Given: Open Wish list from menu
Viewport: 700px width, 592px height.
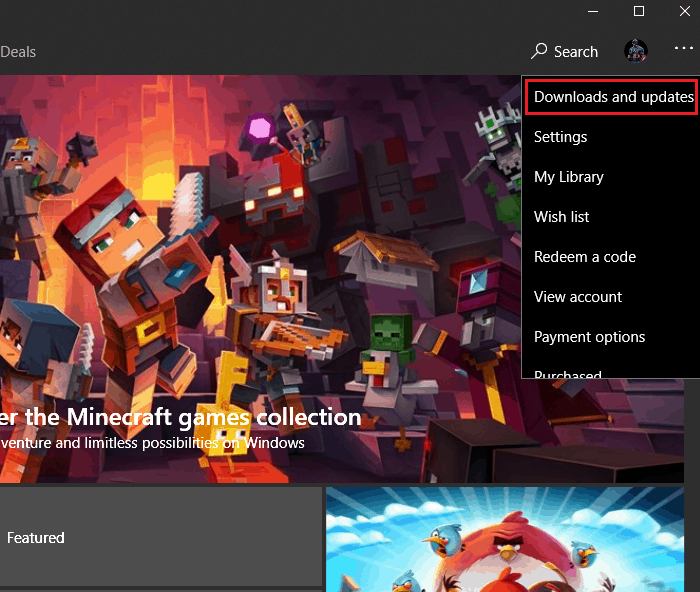Looking at the screenshot, I should click(611, 217).
